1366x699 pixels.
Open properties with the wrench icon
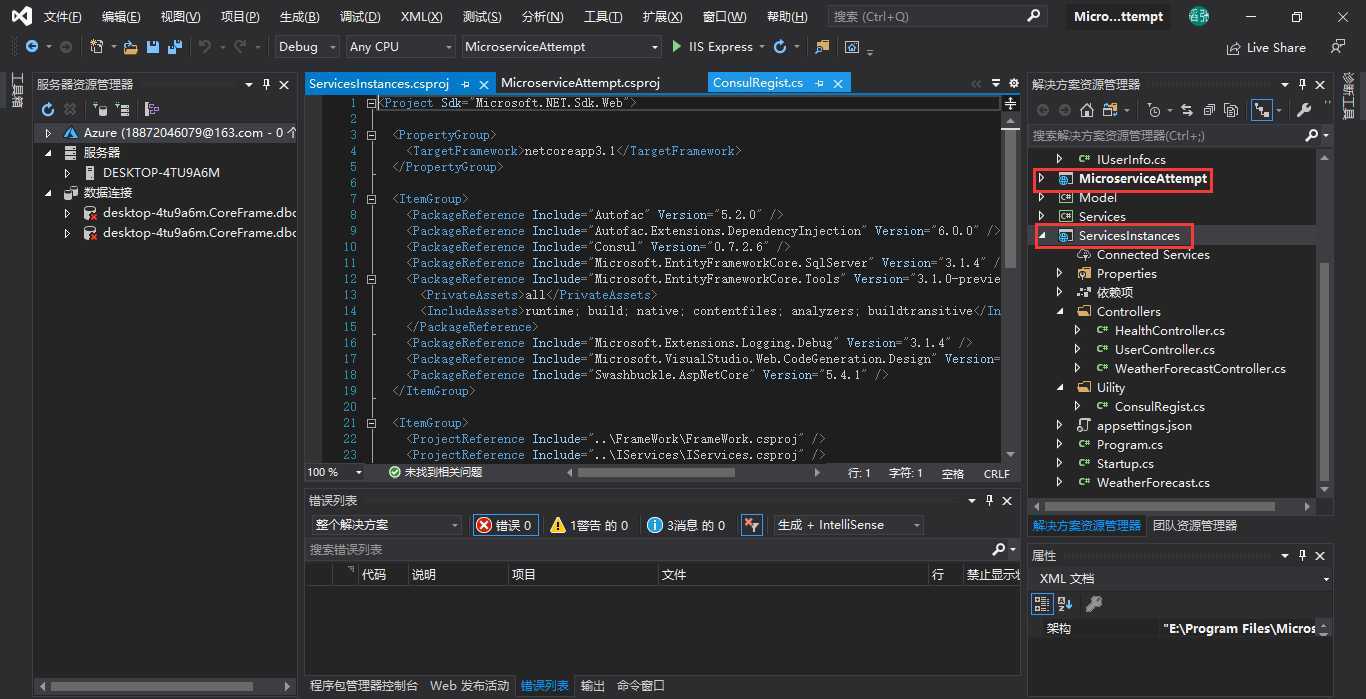(1304, 110)
